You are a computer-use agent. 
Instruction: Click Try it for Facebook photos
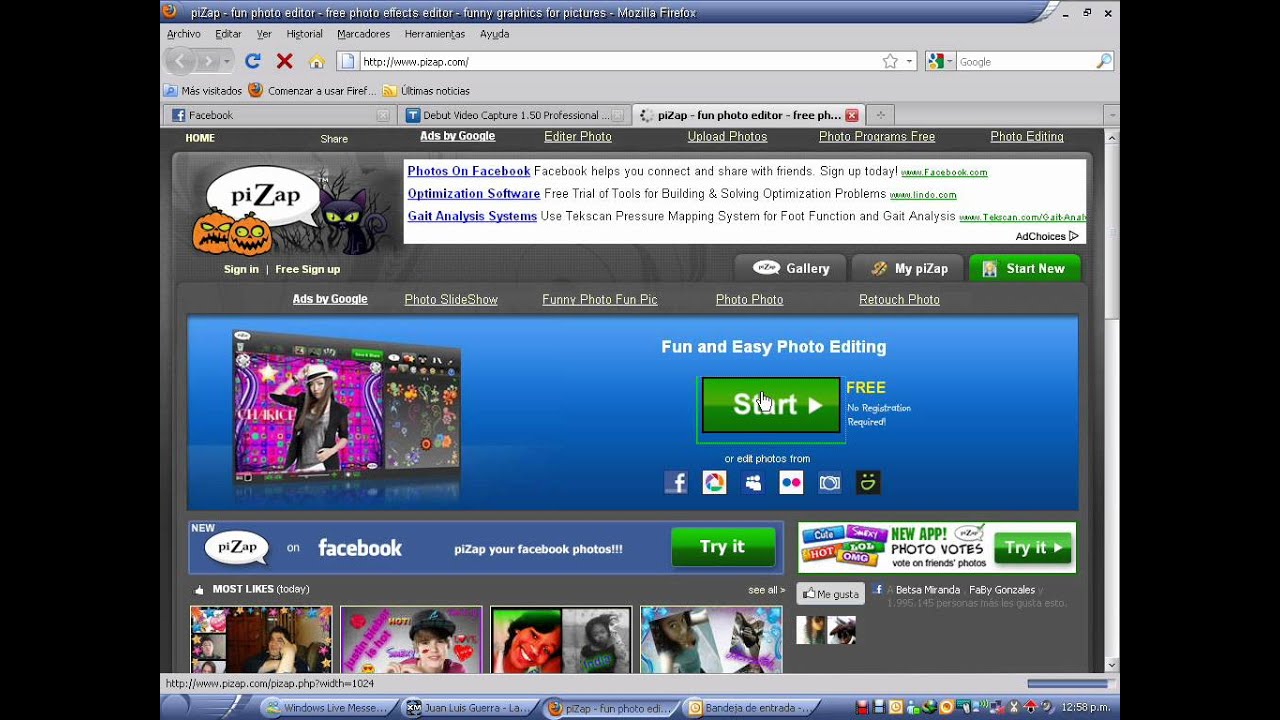[x=723, y=547]
